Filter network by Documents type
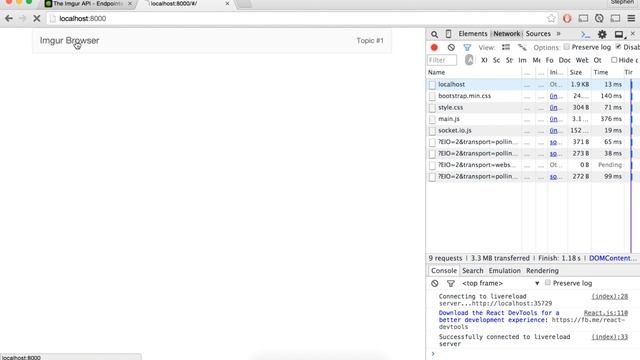Screen dimensions: 640x360 click(564, 60)
